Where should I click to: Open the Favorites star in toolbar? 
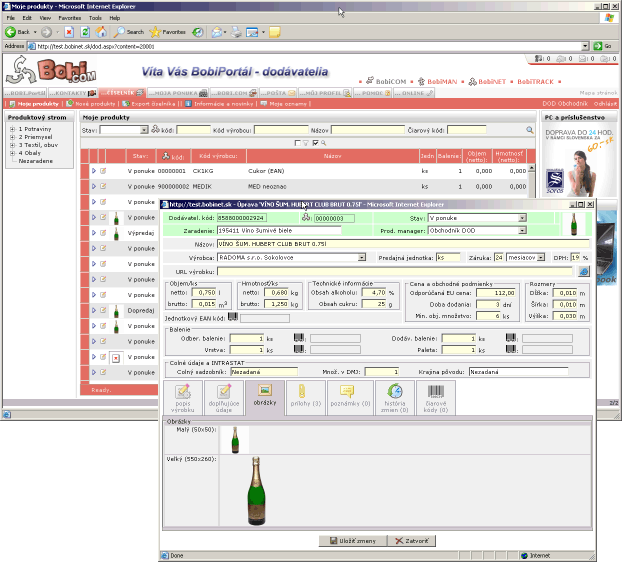(167, 32)
